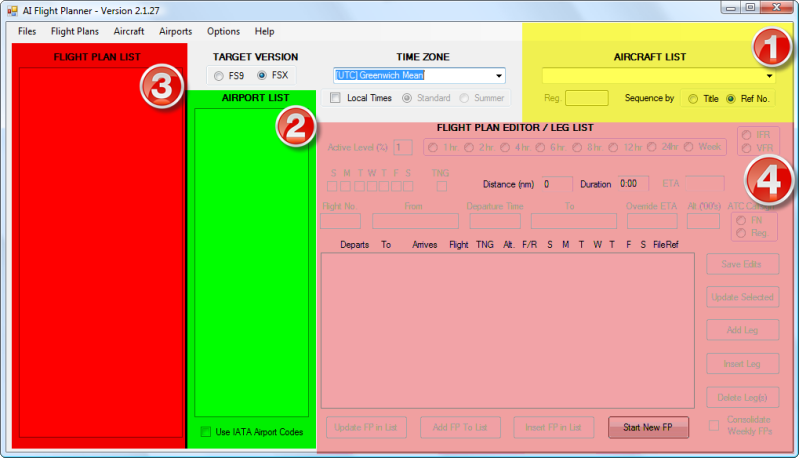Click the Reg. input field
This screenshot has height=458, width=799.
587,98
